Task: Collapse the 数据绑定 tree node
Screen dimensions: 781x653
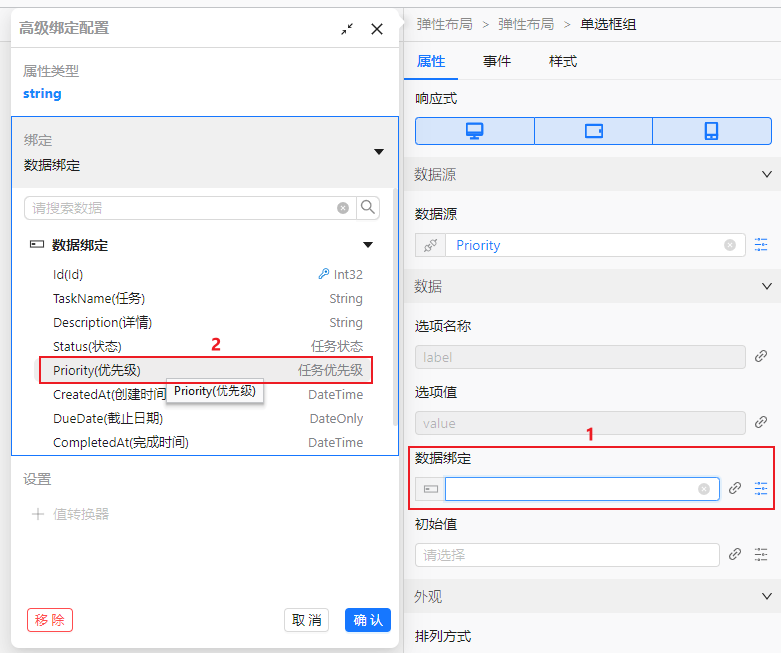Action: (368, 245)
